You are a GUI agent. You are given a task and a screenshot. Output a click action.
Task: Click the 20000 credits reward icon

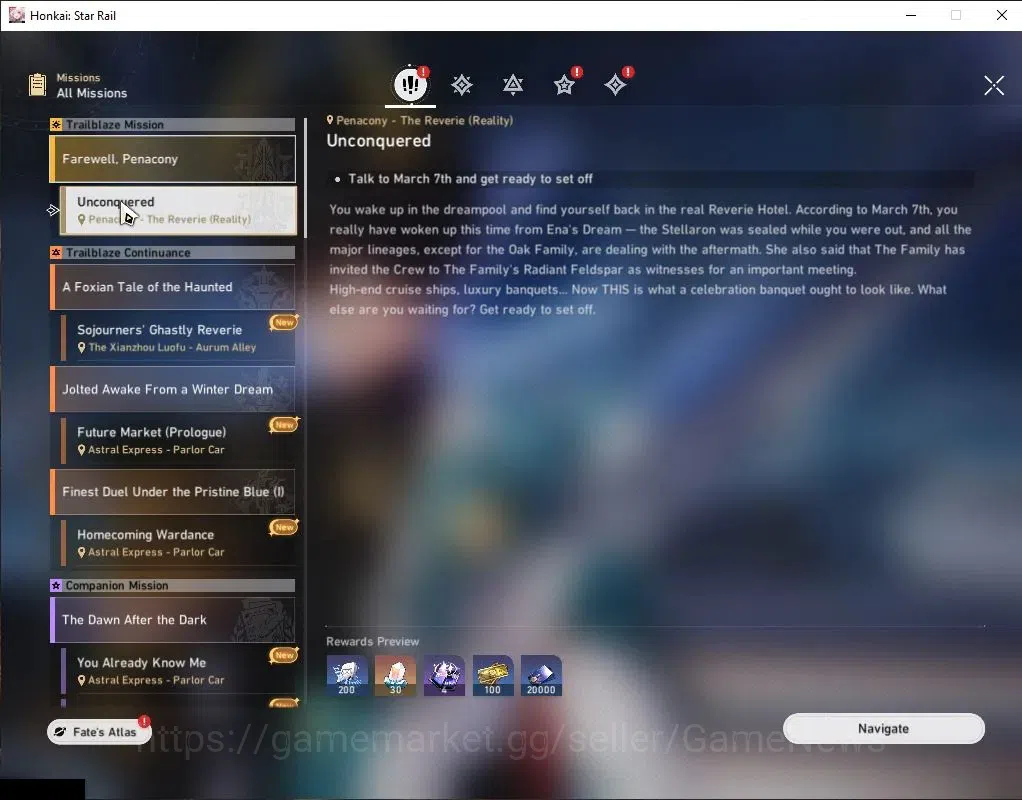click(x=541, y=675)
